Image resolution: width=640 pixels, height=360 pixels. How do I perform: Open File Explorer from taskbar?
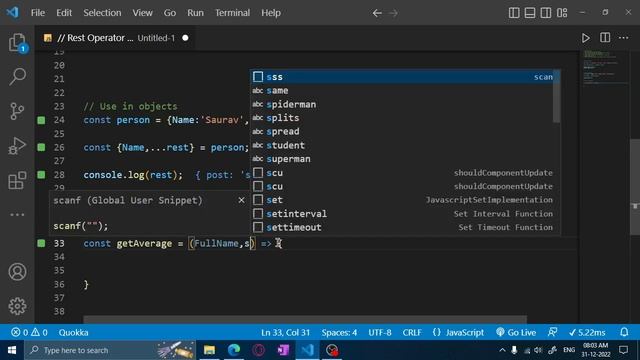[x=209, y=350]
